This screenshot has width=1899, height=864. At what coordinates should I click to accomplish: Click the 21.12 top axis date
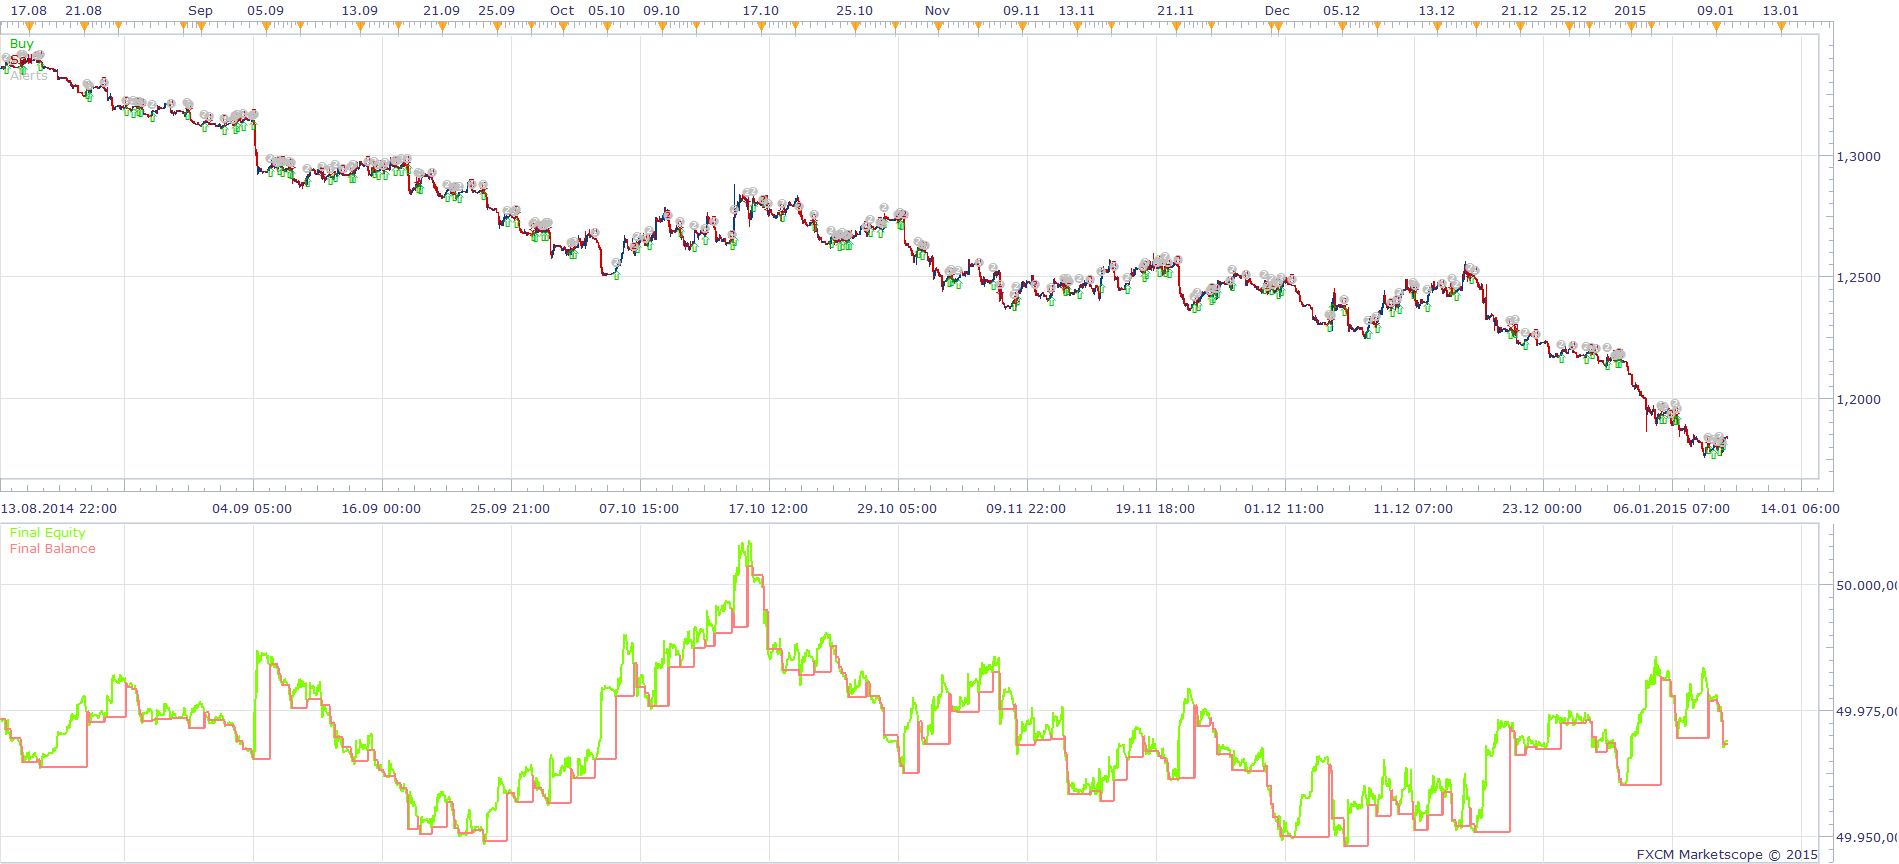point(1520,11)
